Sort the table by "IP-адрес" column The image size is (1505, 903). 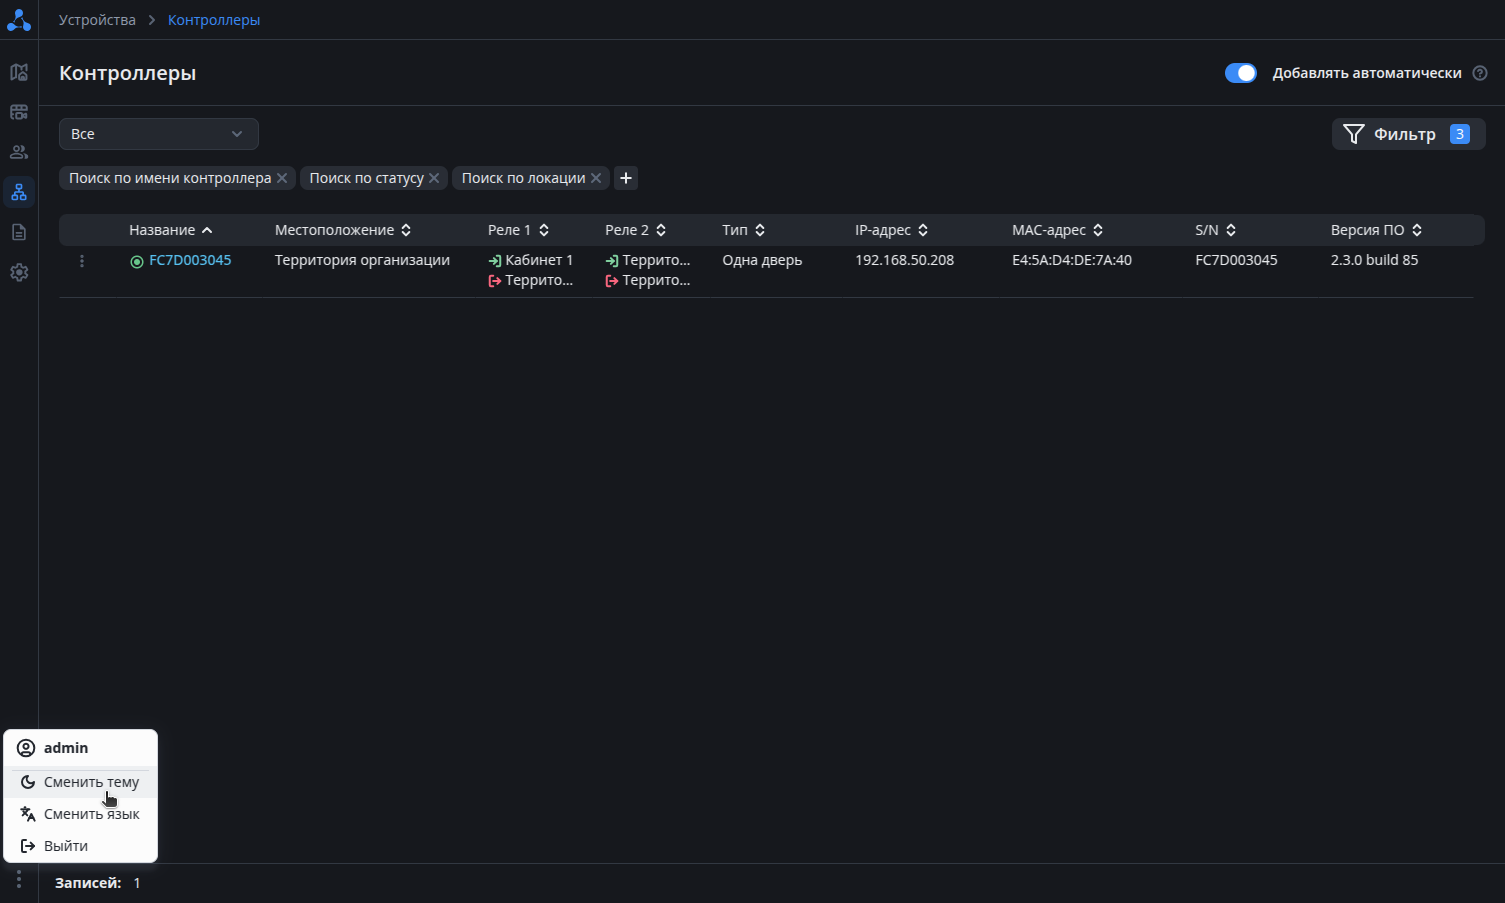[891, 230]
